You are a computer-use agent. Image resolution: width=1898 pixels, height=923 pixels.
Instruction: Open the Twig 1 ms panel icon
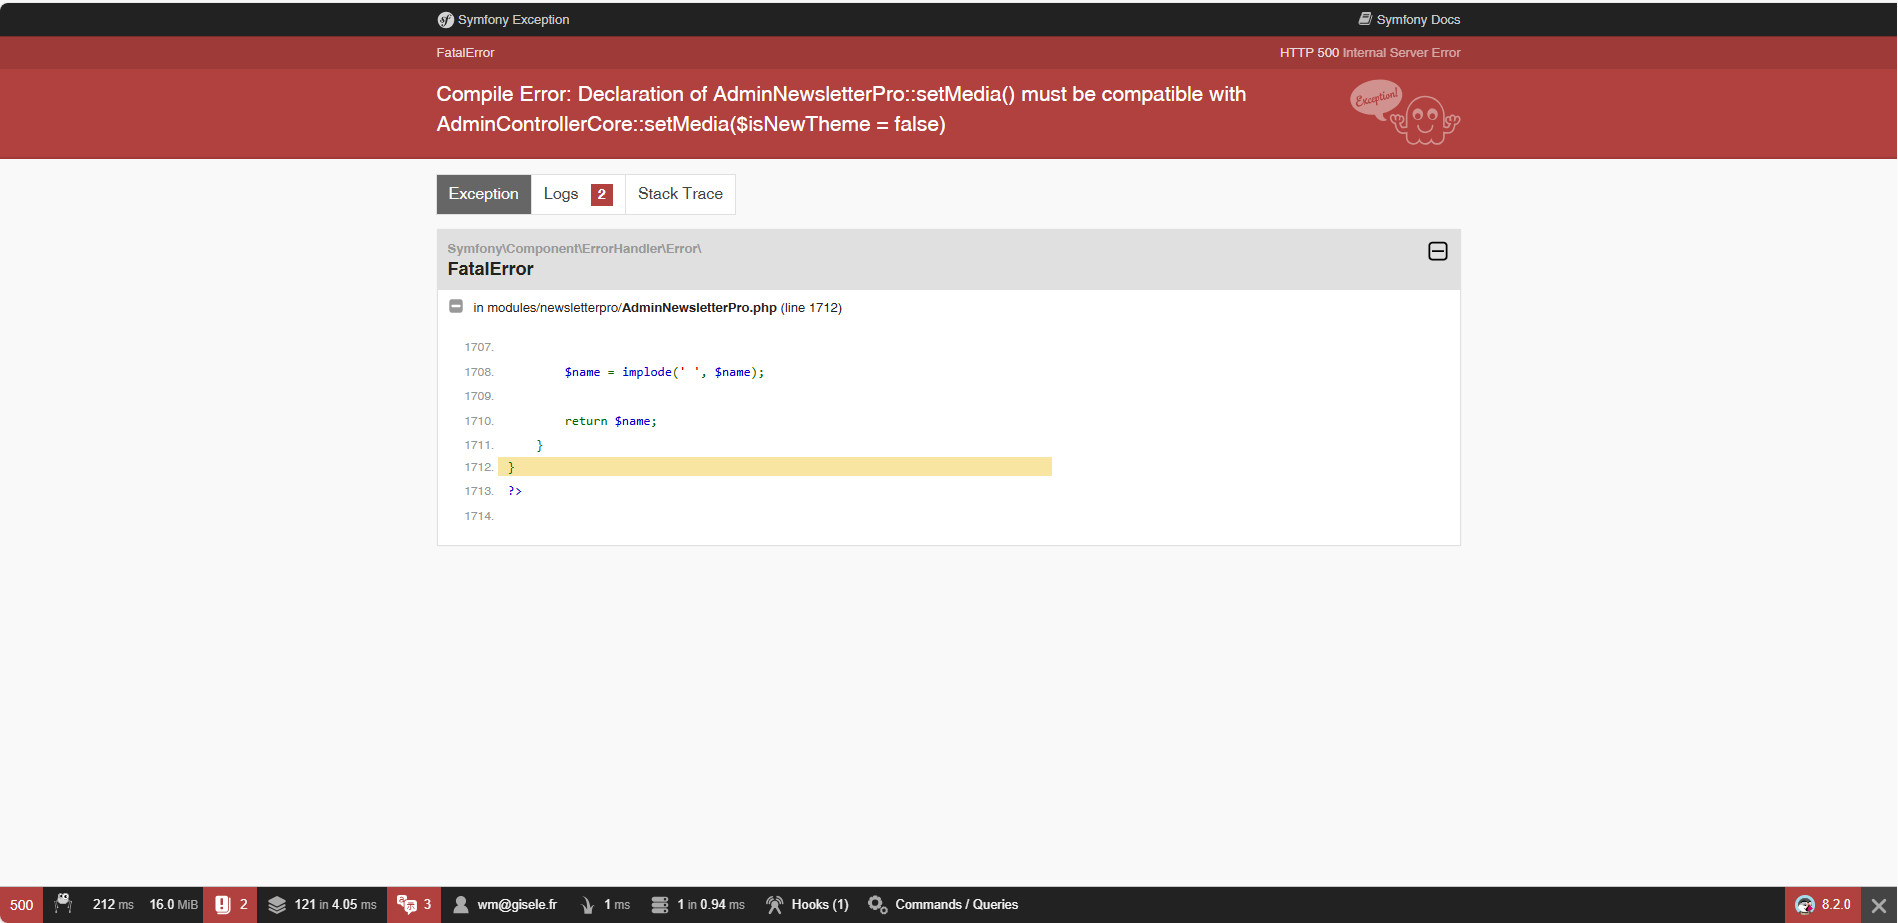tap(588, 904)
